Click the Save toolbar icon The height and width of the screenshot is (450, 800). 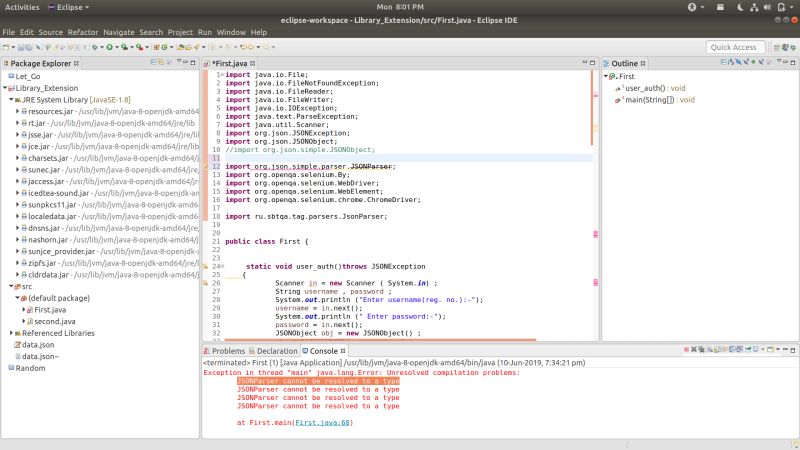click(x=21, y=47)
